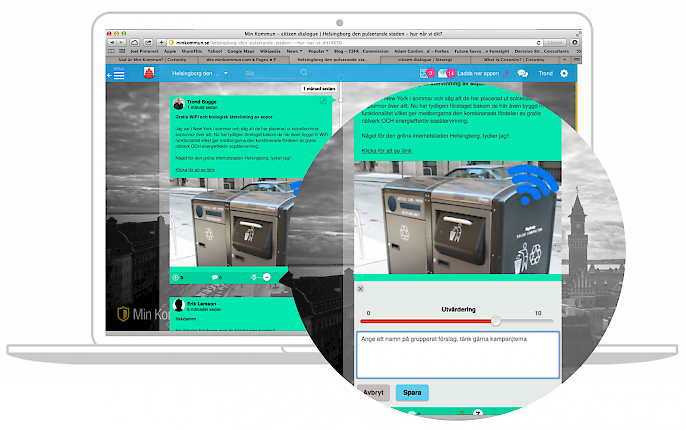Click 'Gratis WiFi och biologisk återvinning' title
Image resolution: width=686 pixels, height=430 pixels.
pos(224,117)
